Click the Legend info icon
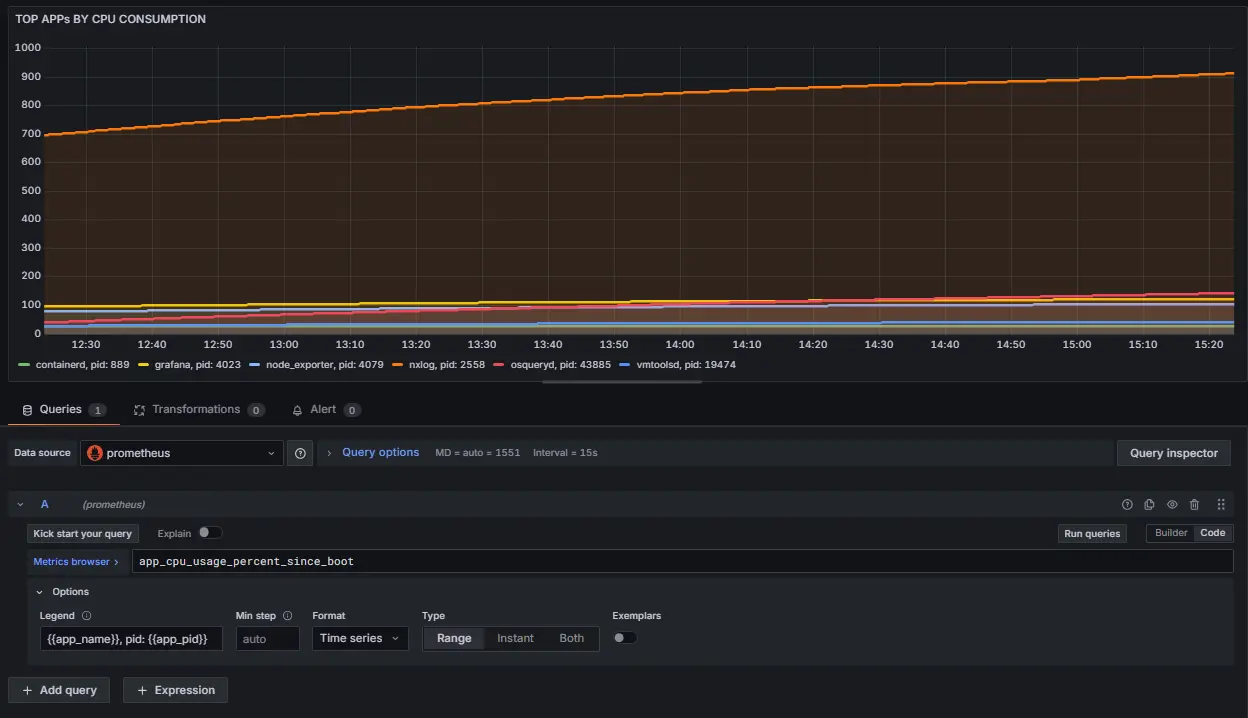The image size is (1248, 718). [x=86, y=616]
